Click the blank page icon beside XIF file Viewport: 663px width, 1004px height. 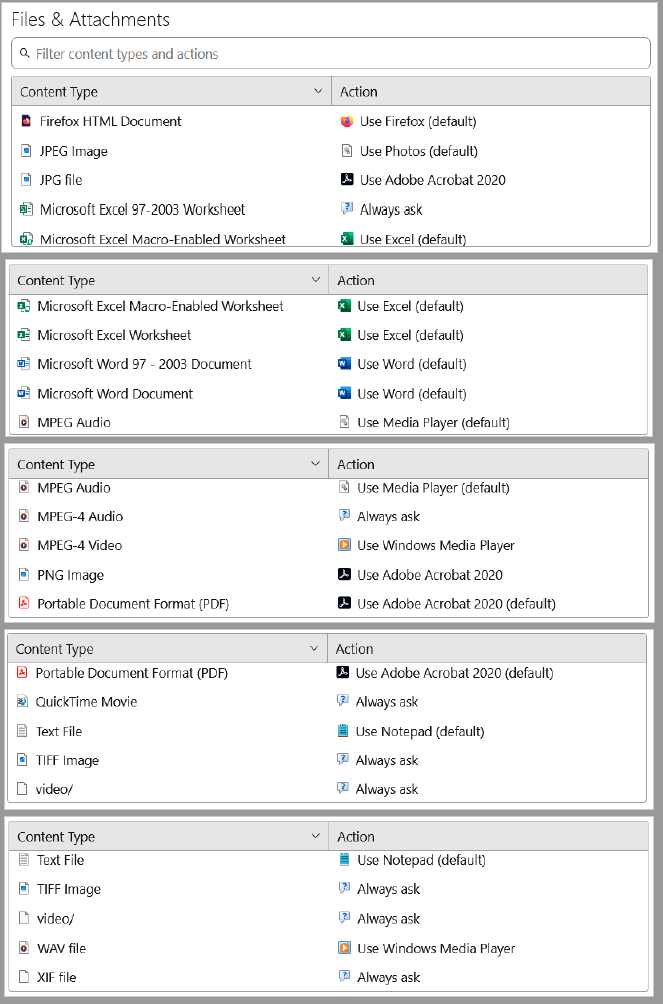(x=24, y=977)
